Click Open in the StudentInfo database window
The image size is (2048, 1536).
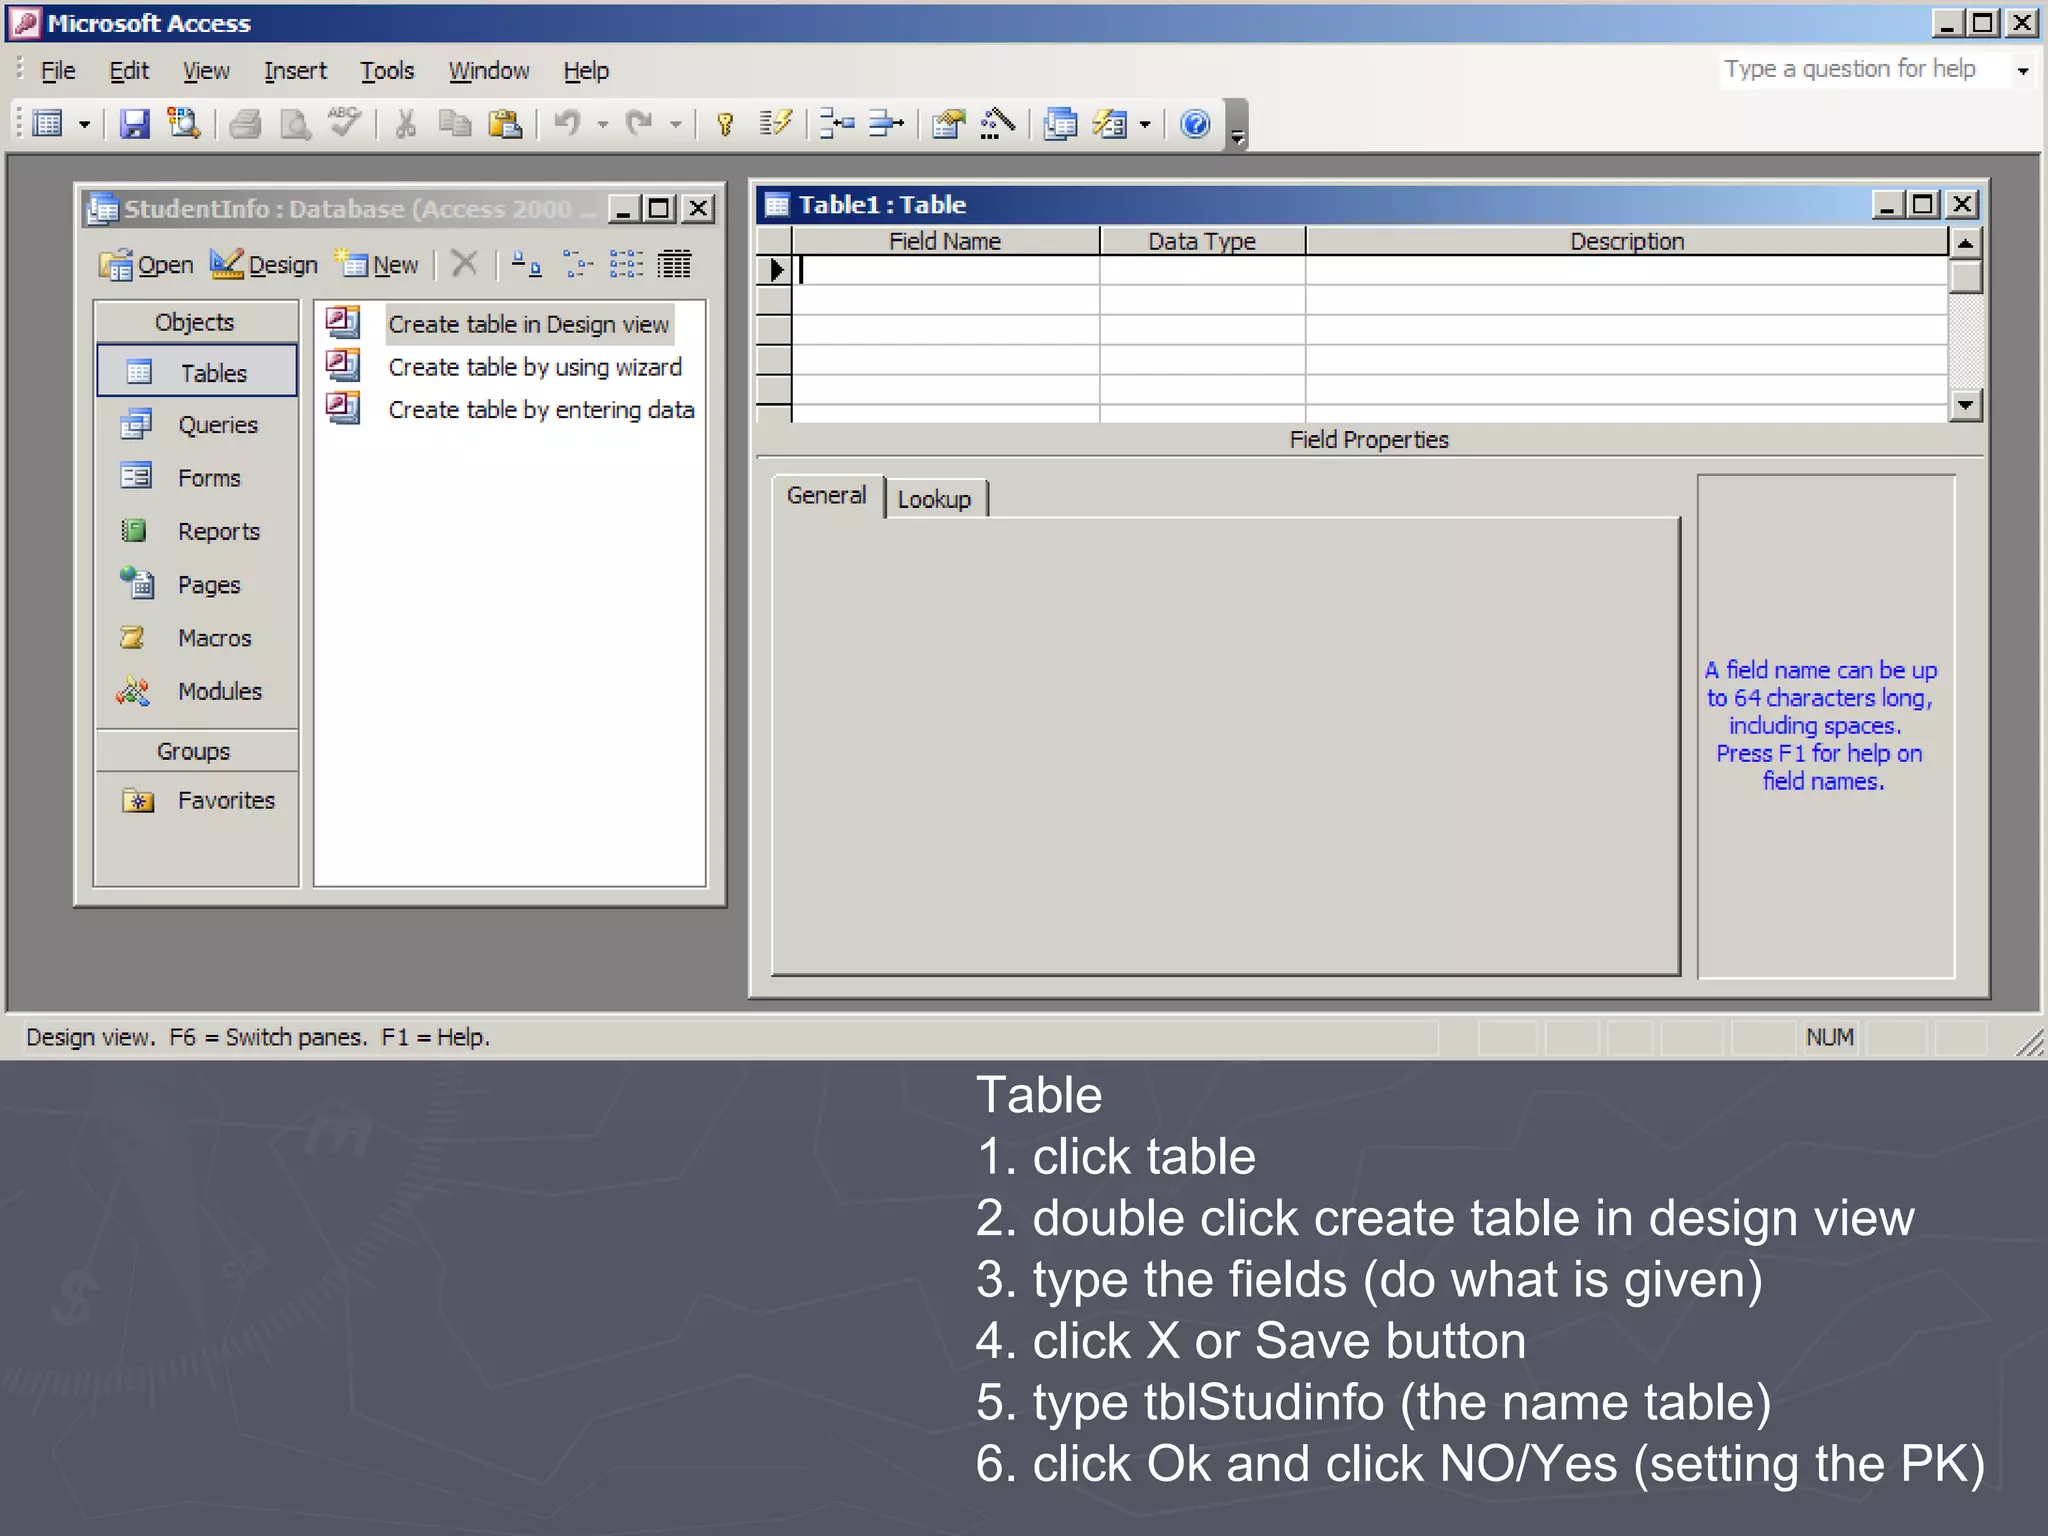(x=146, y=265)
